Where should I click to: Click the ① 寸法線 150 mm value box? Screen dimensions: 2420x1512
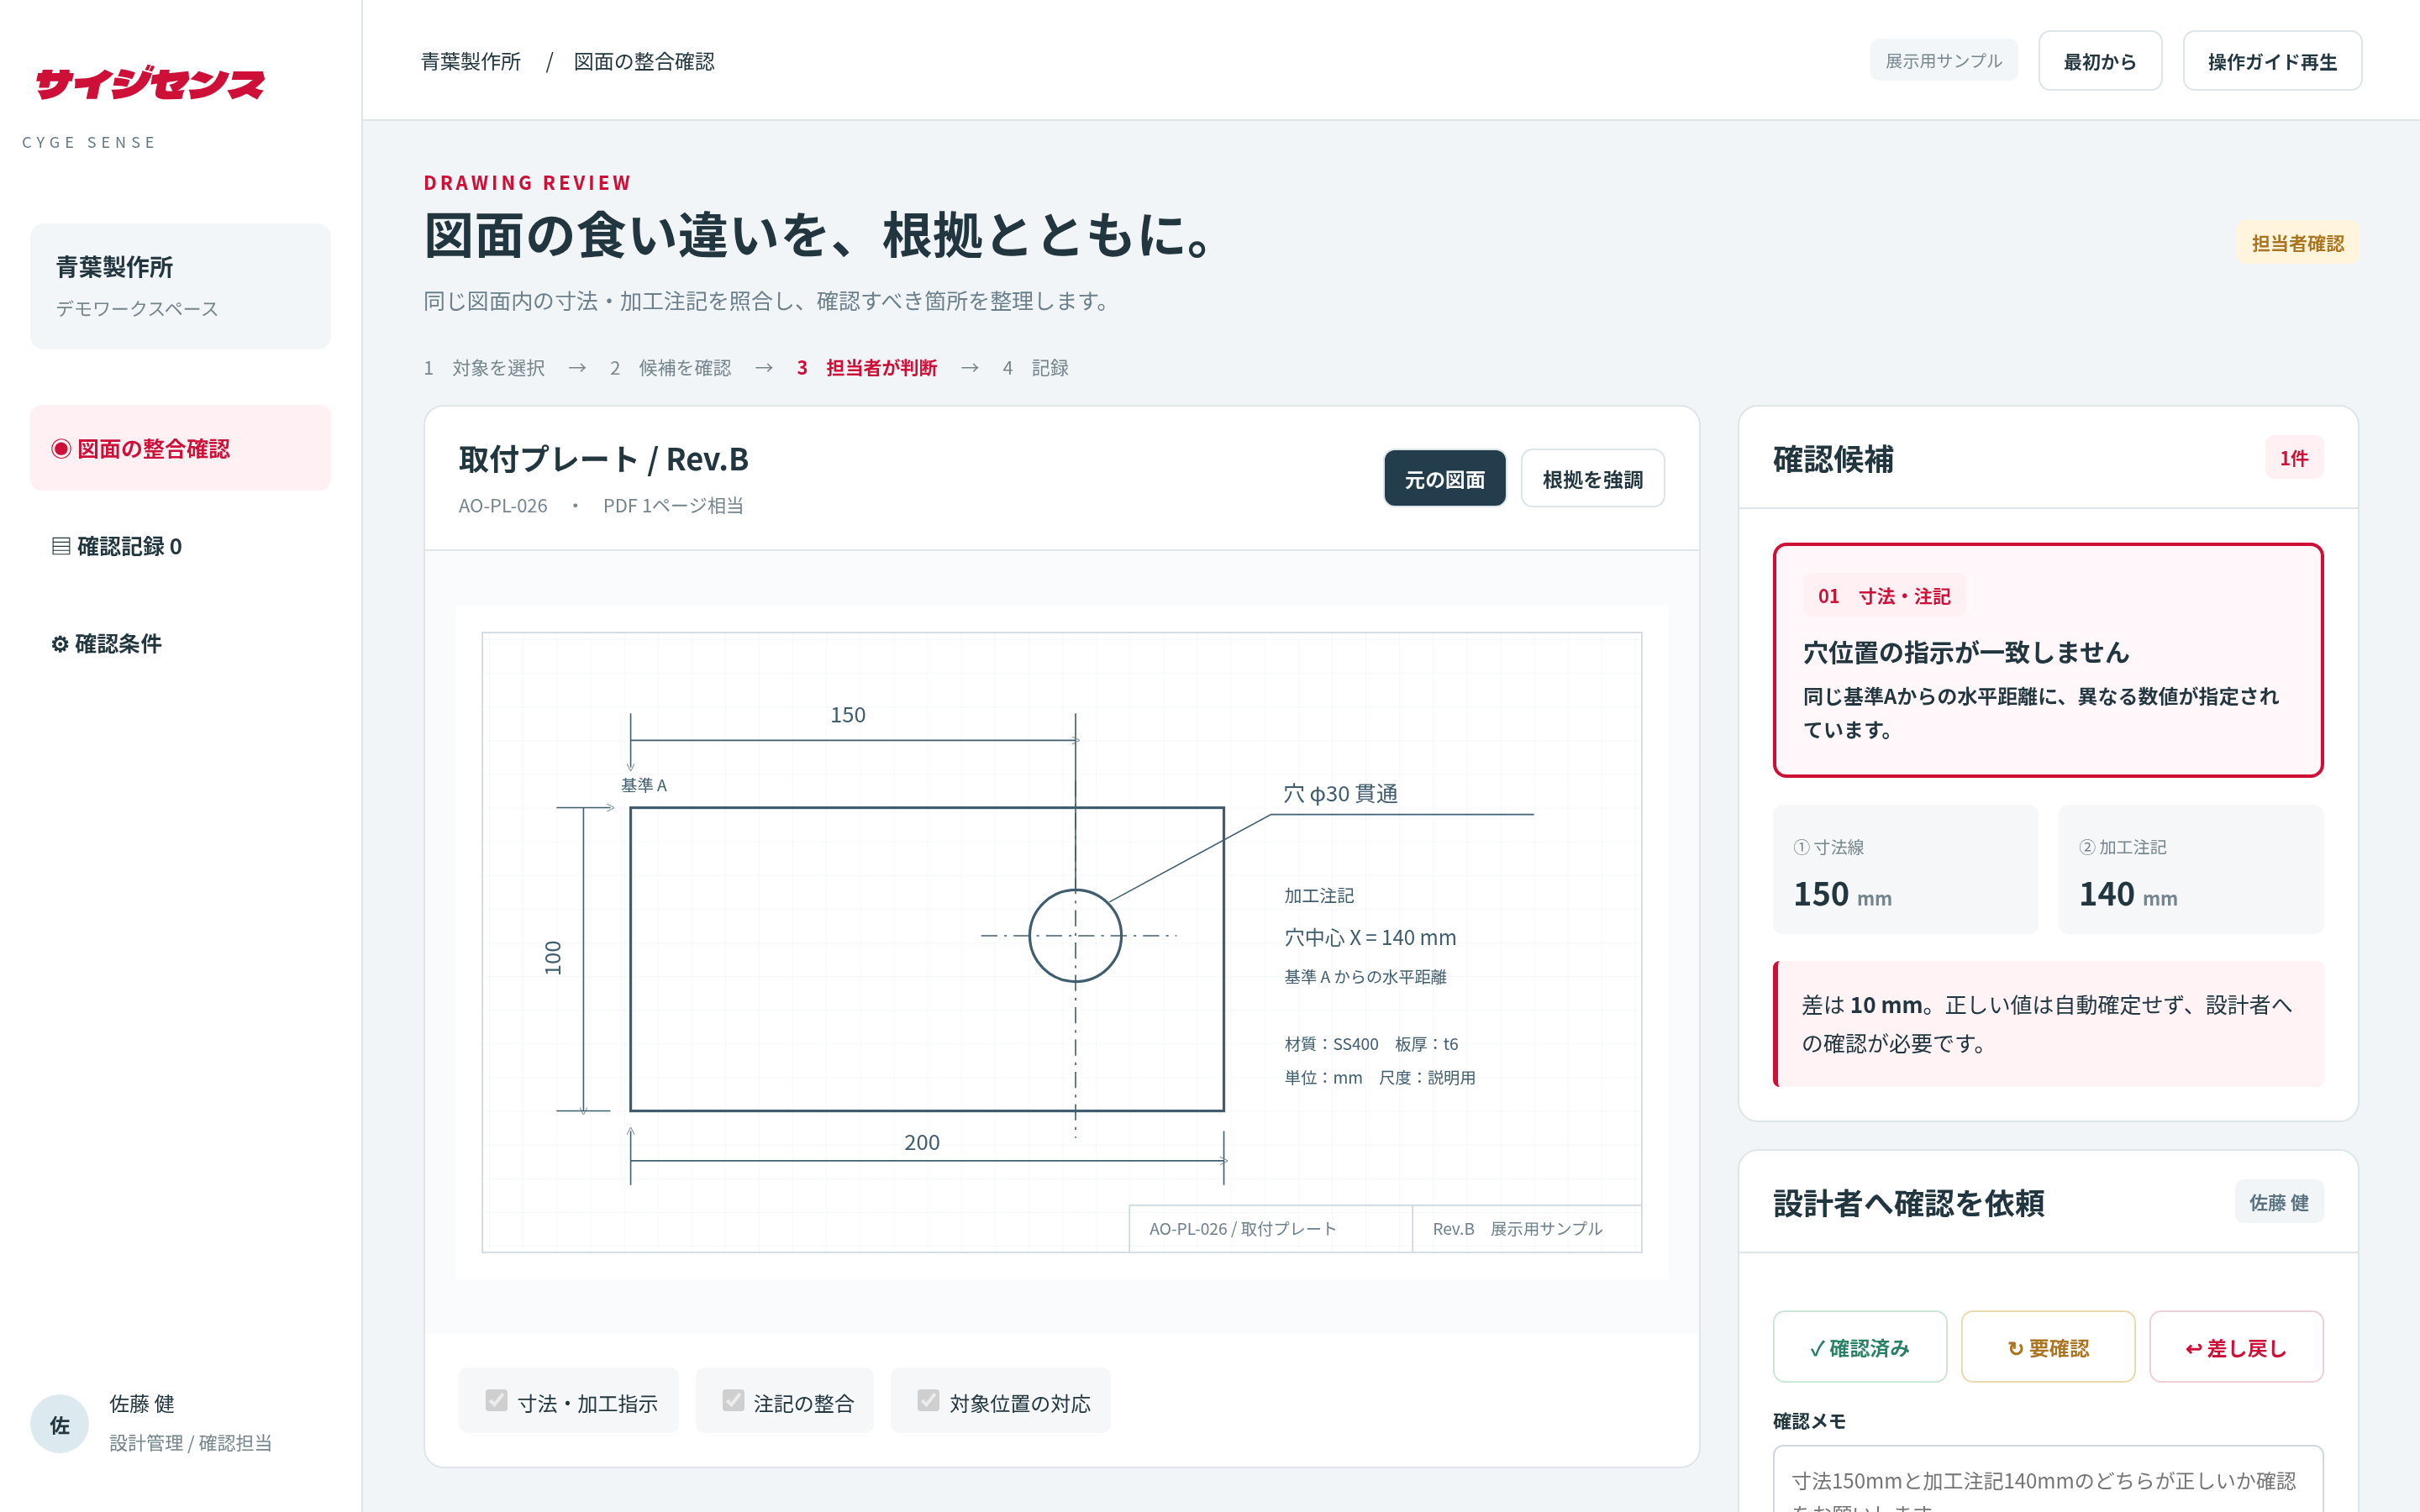pos(1905,869)
